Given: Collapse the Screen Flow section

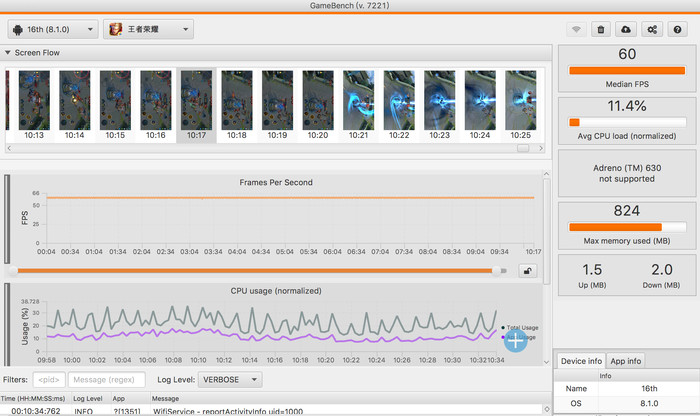Looking at the screenshot, I should [x=8, y=53].
